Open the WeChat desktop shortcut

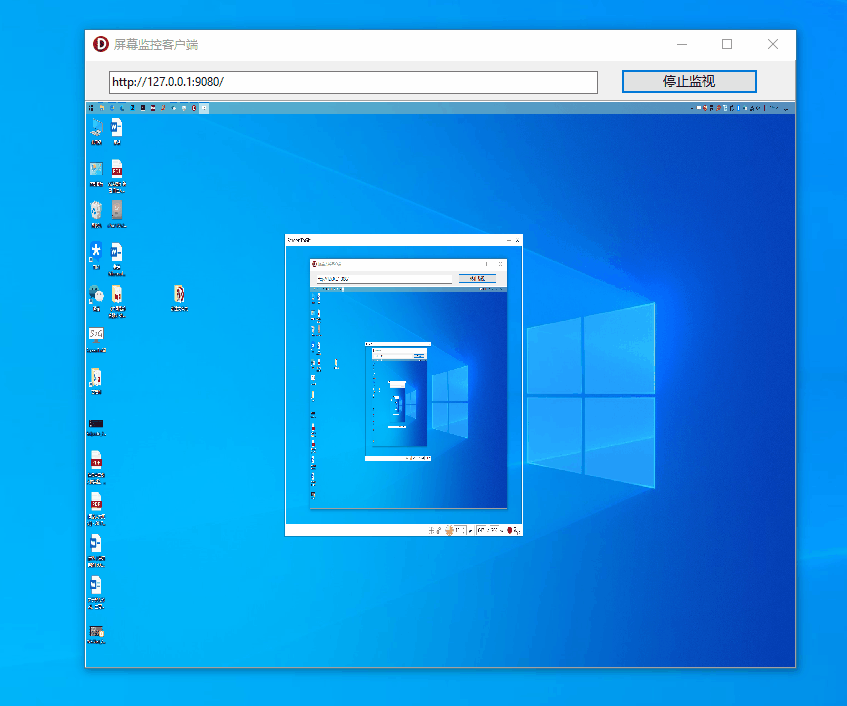click(x=96, y=296)
